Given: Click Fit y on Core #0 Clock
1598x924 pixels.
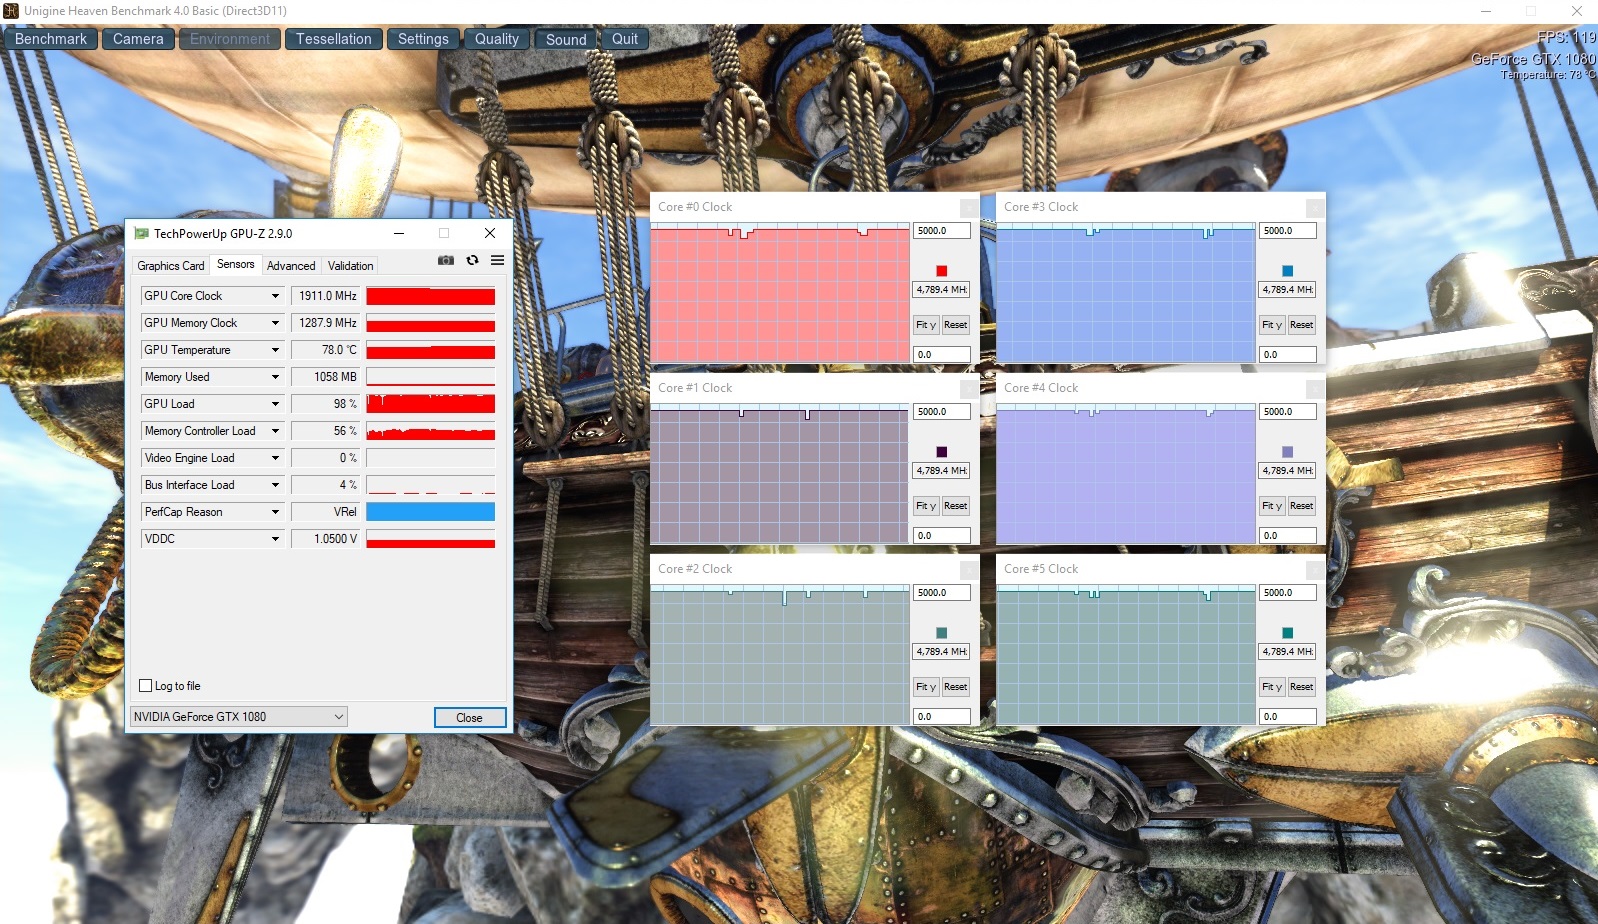Looking at the screenshot, I should 926,325.
